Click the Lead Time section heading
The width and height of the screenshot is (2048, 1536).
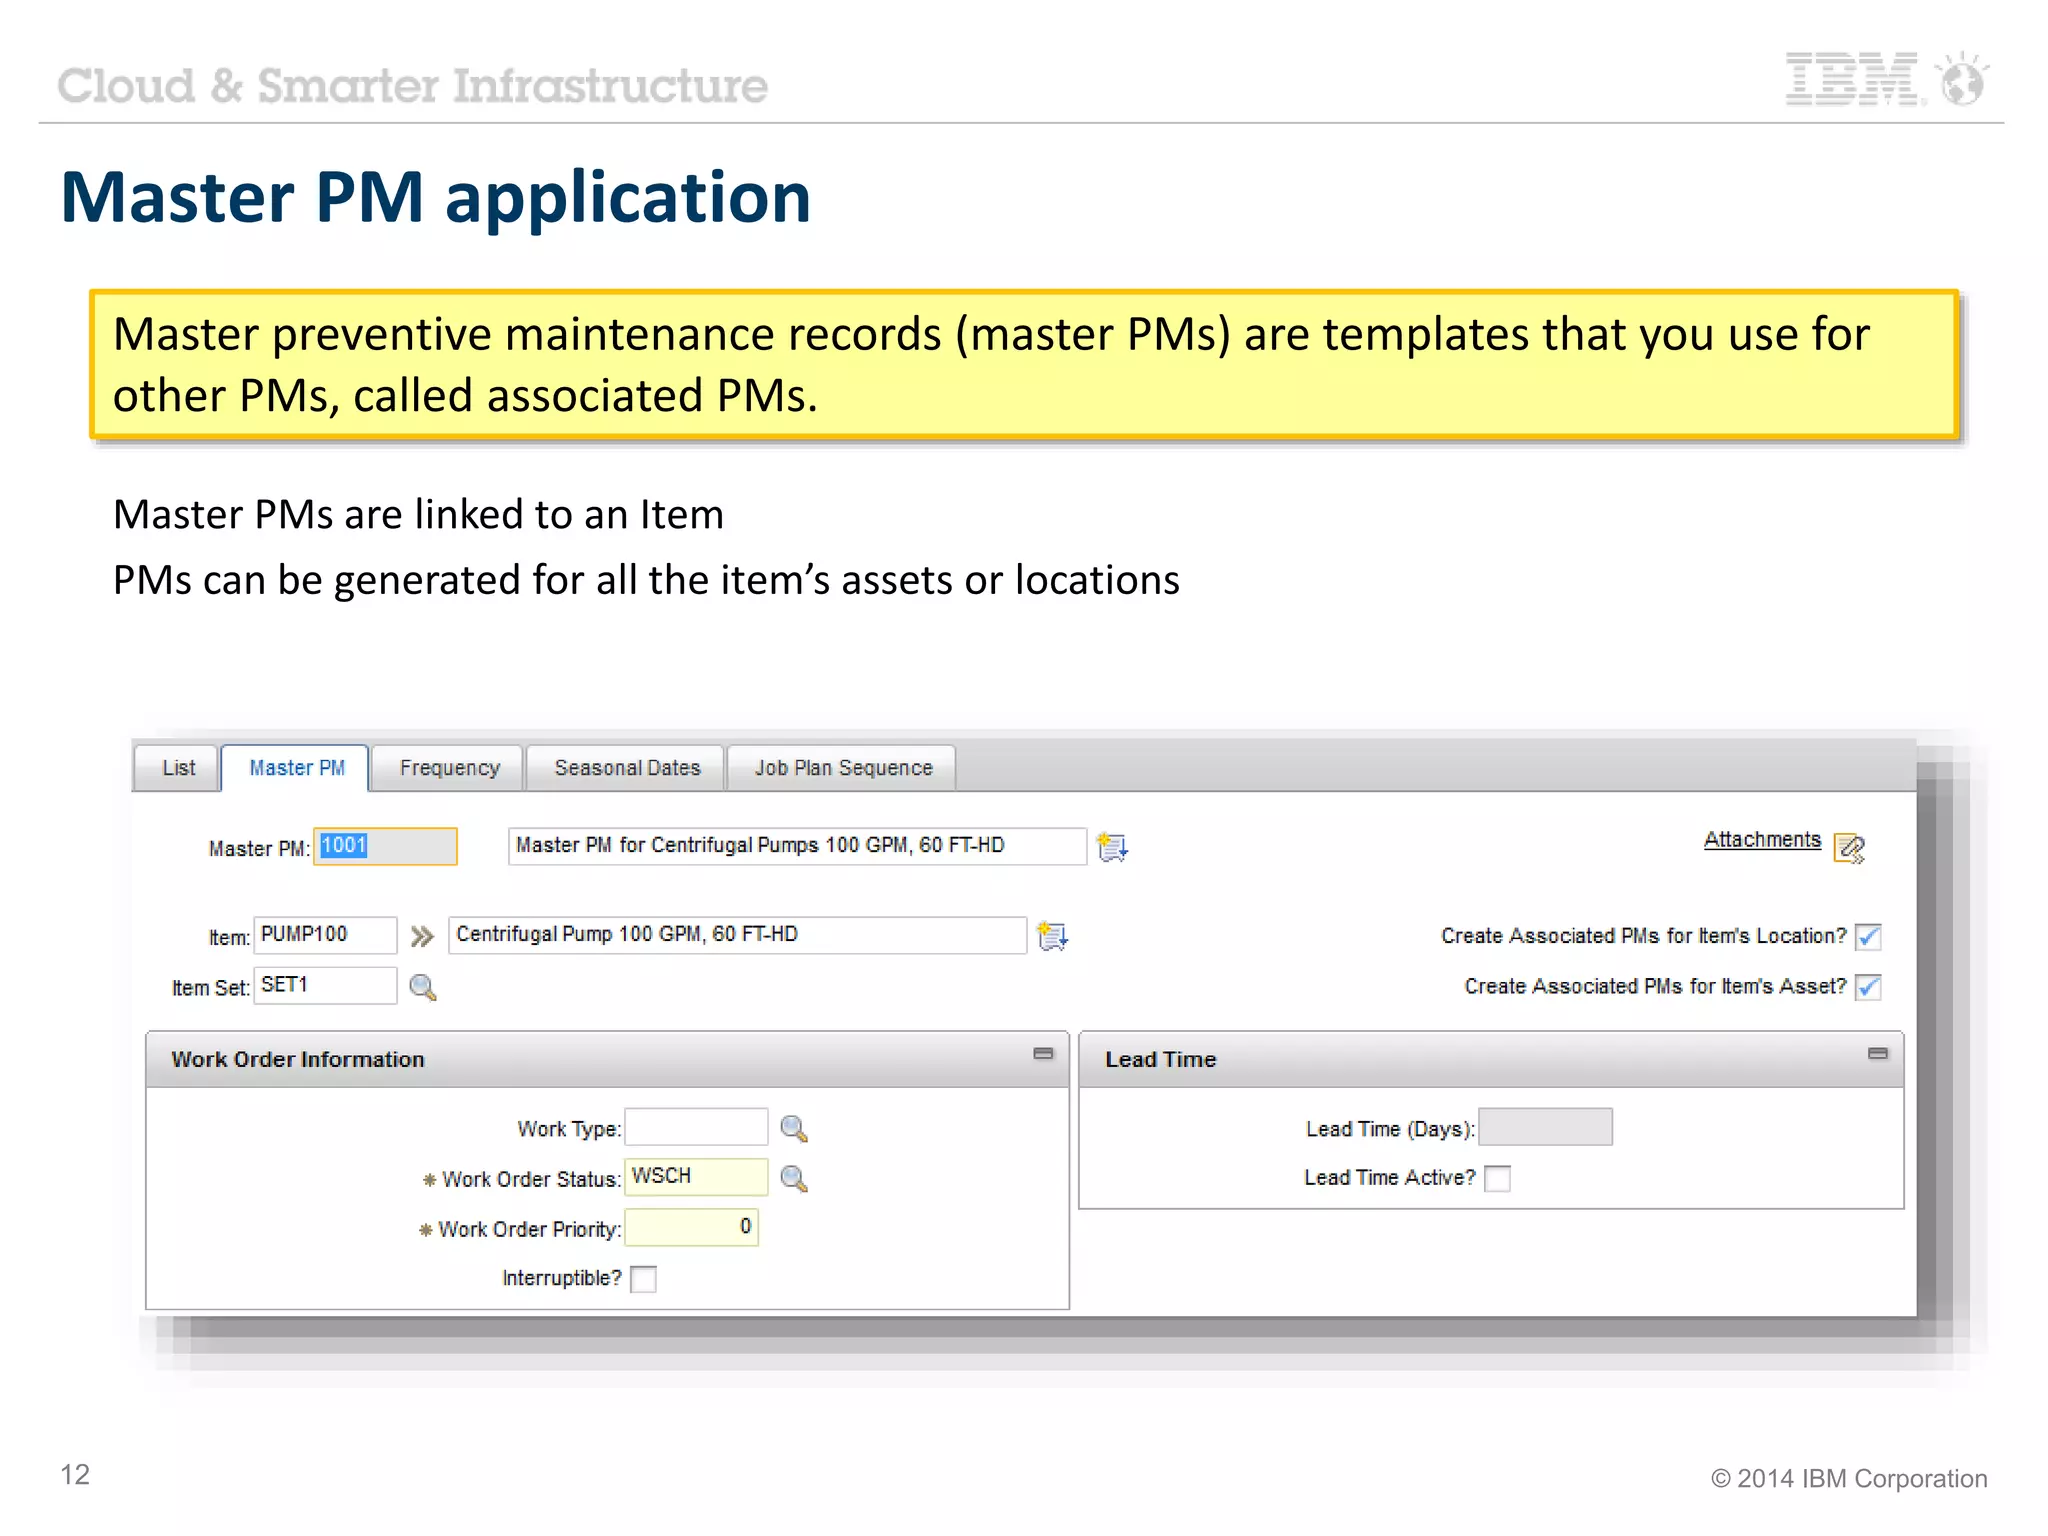click(x=1160, y=1059)
